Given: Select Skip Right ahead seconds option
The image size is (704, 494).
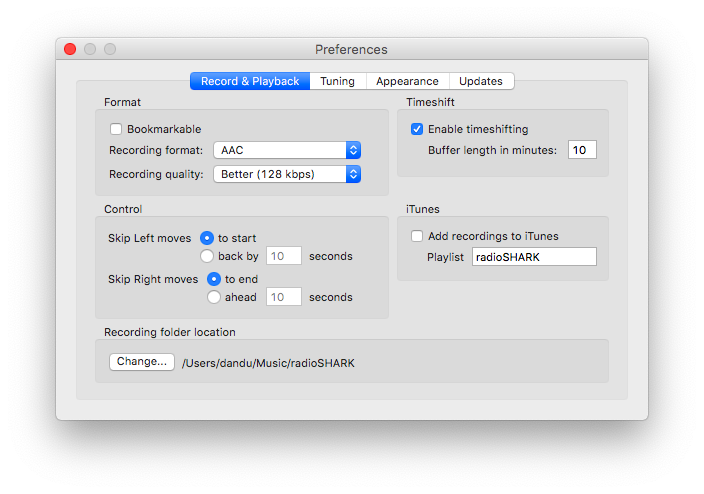Looking at the screenshot, I should (x=214, y=297).
